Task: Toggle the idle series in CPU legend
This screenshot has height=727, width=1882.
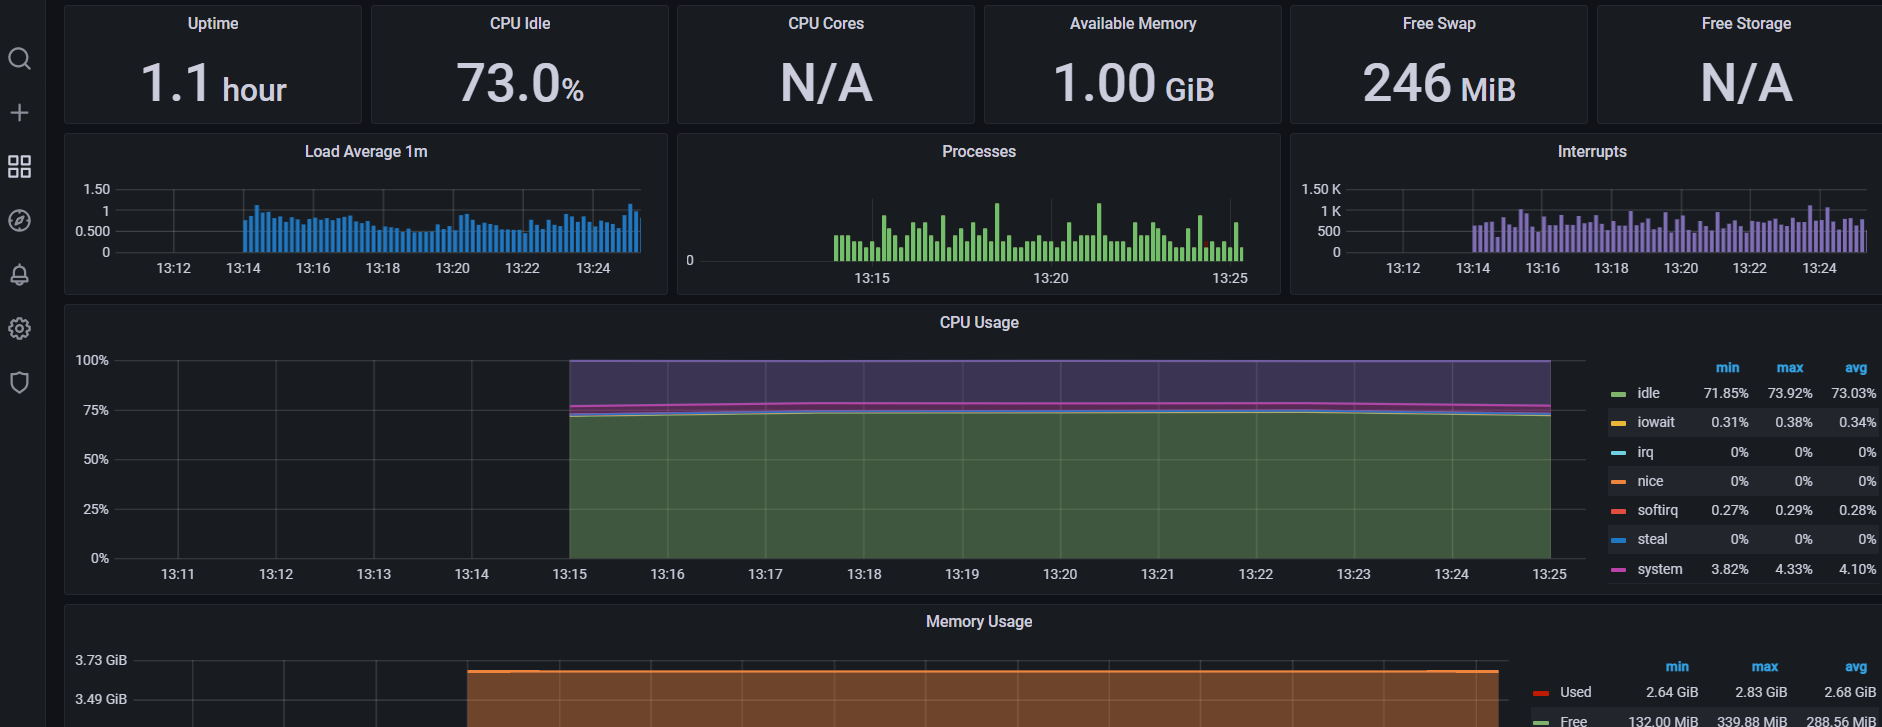Action: pyautogui.click(x=1648, y=393)
